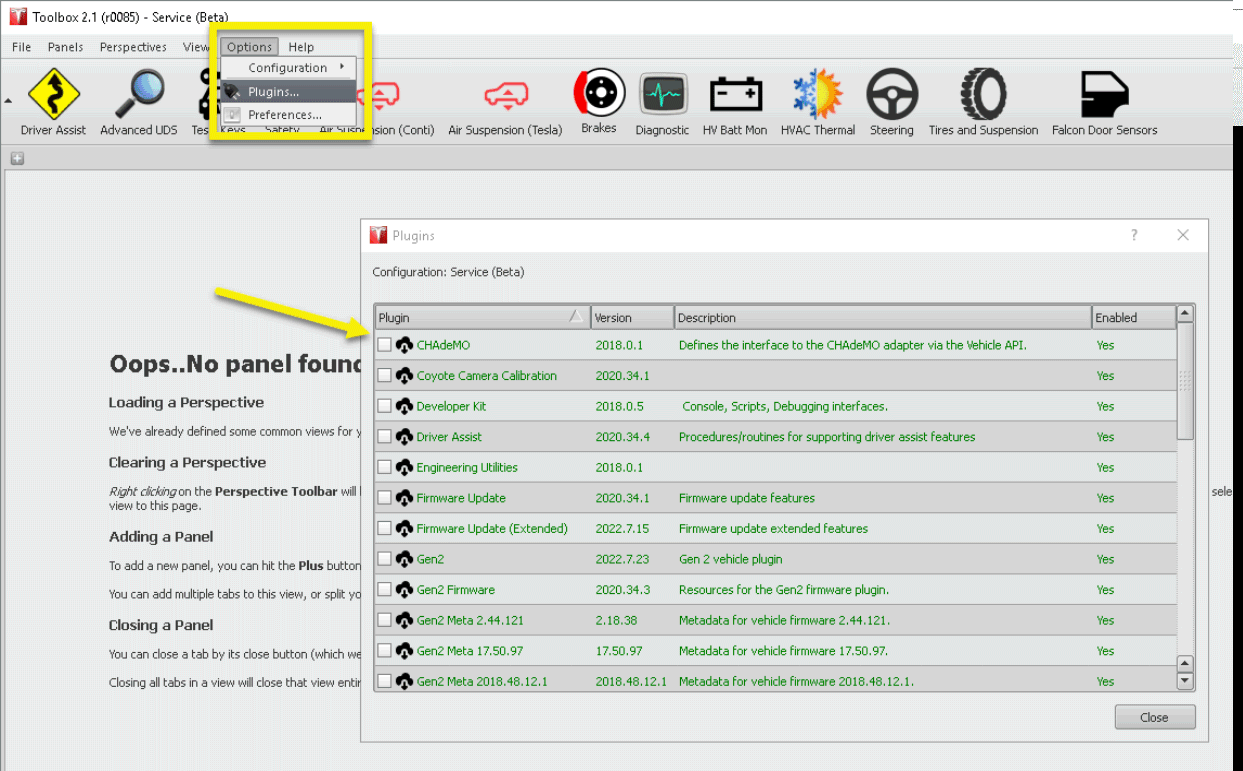Click cloud download icon for Gen2 plugin
The width and height of the screenshot is (1243, 771).
coord(404,559)
